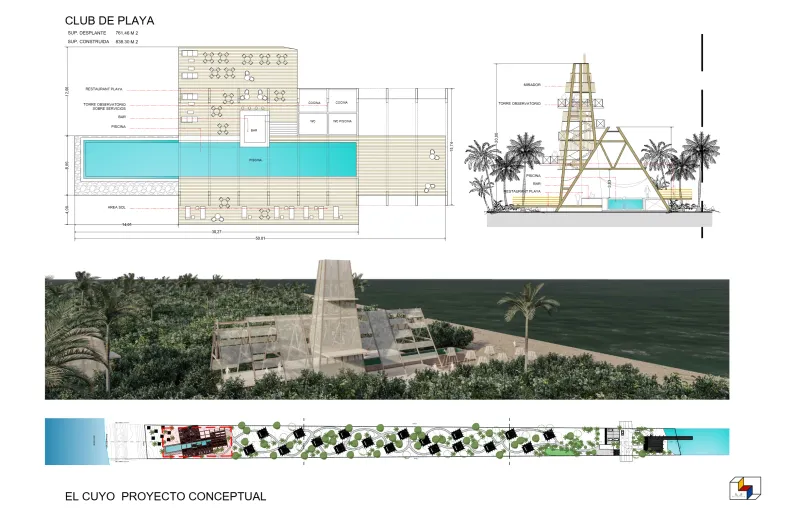This screenshot has height=518, width=800.
Task: Click the 'AREA SOL' label on the plan
Action: tap(116, 207)
